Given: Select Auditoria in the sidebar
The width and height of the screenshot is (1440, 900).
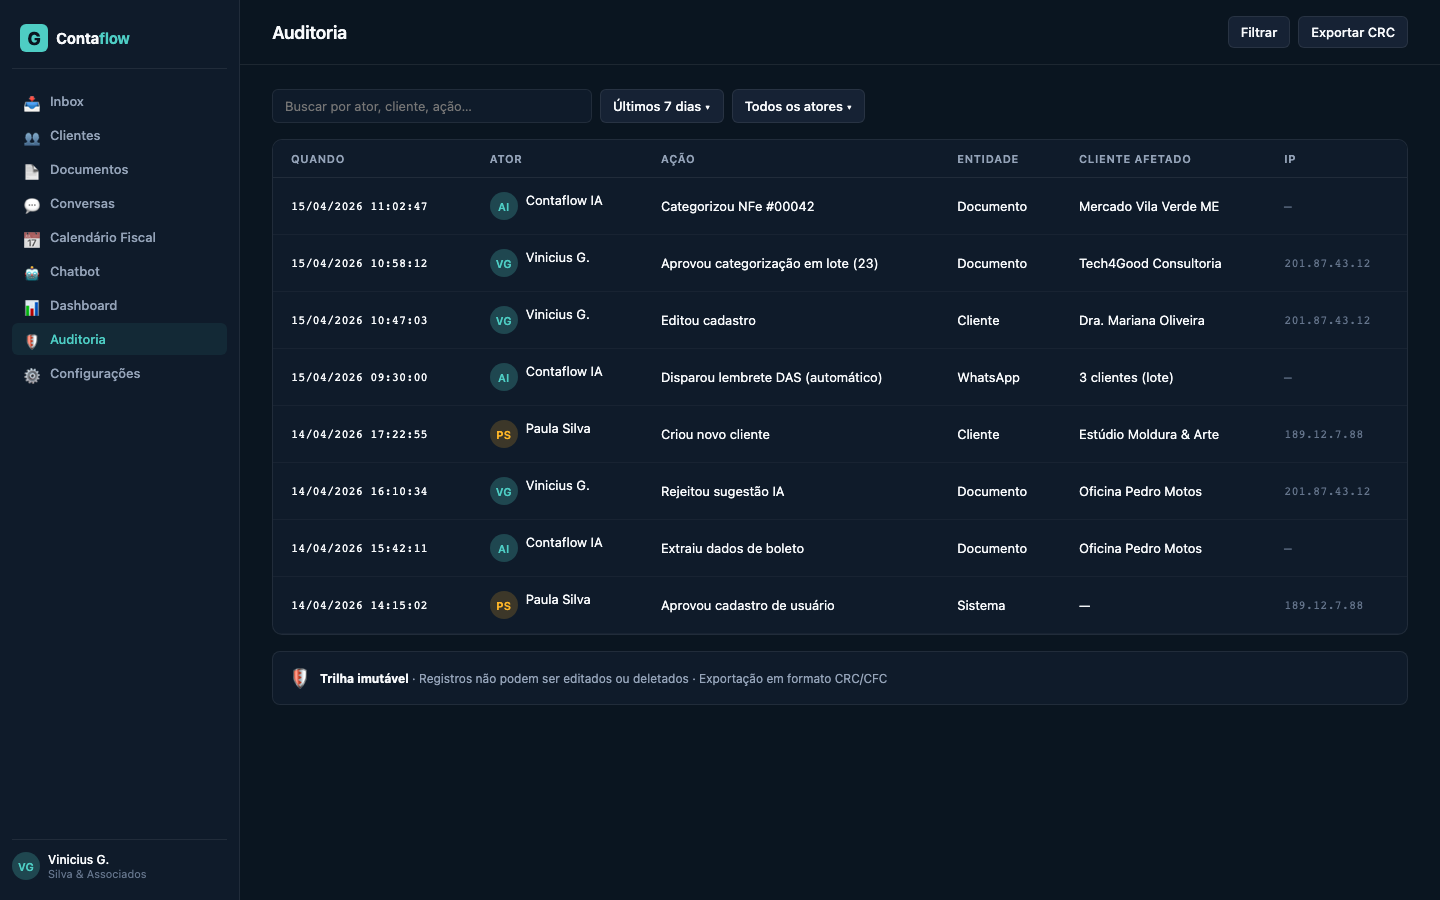Looking at the screenshot, I should 78,340.
